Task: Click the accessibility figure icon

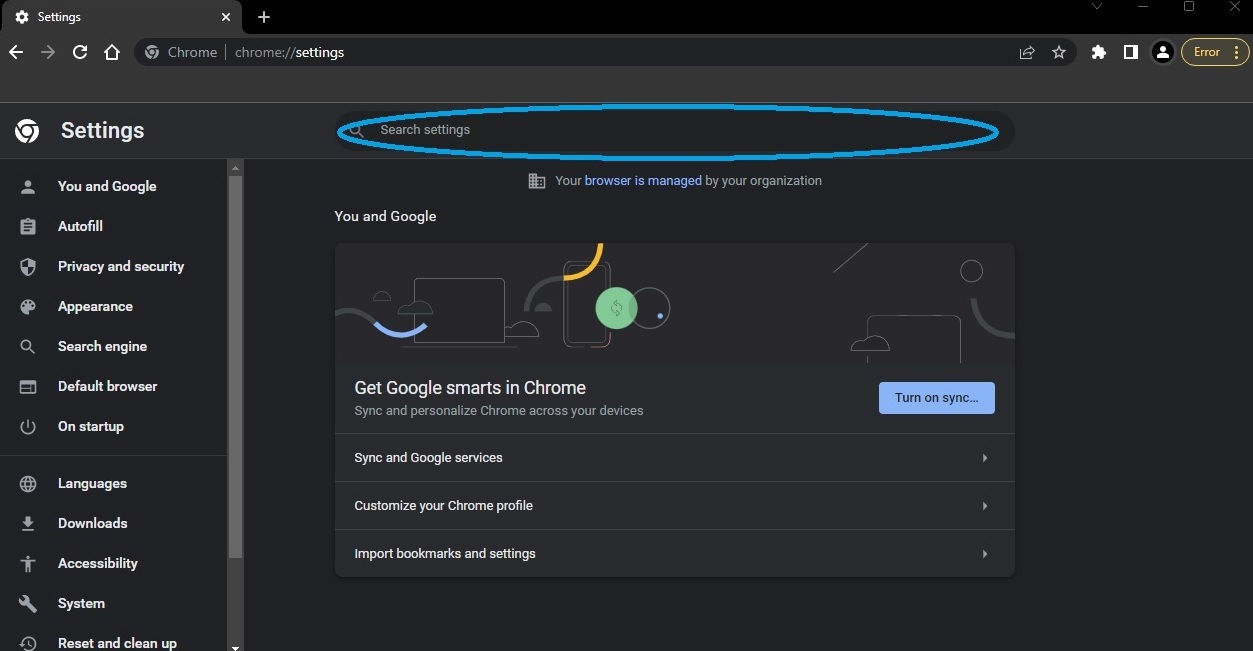Action: point(28,563)
